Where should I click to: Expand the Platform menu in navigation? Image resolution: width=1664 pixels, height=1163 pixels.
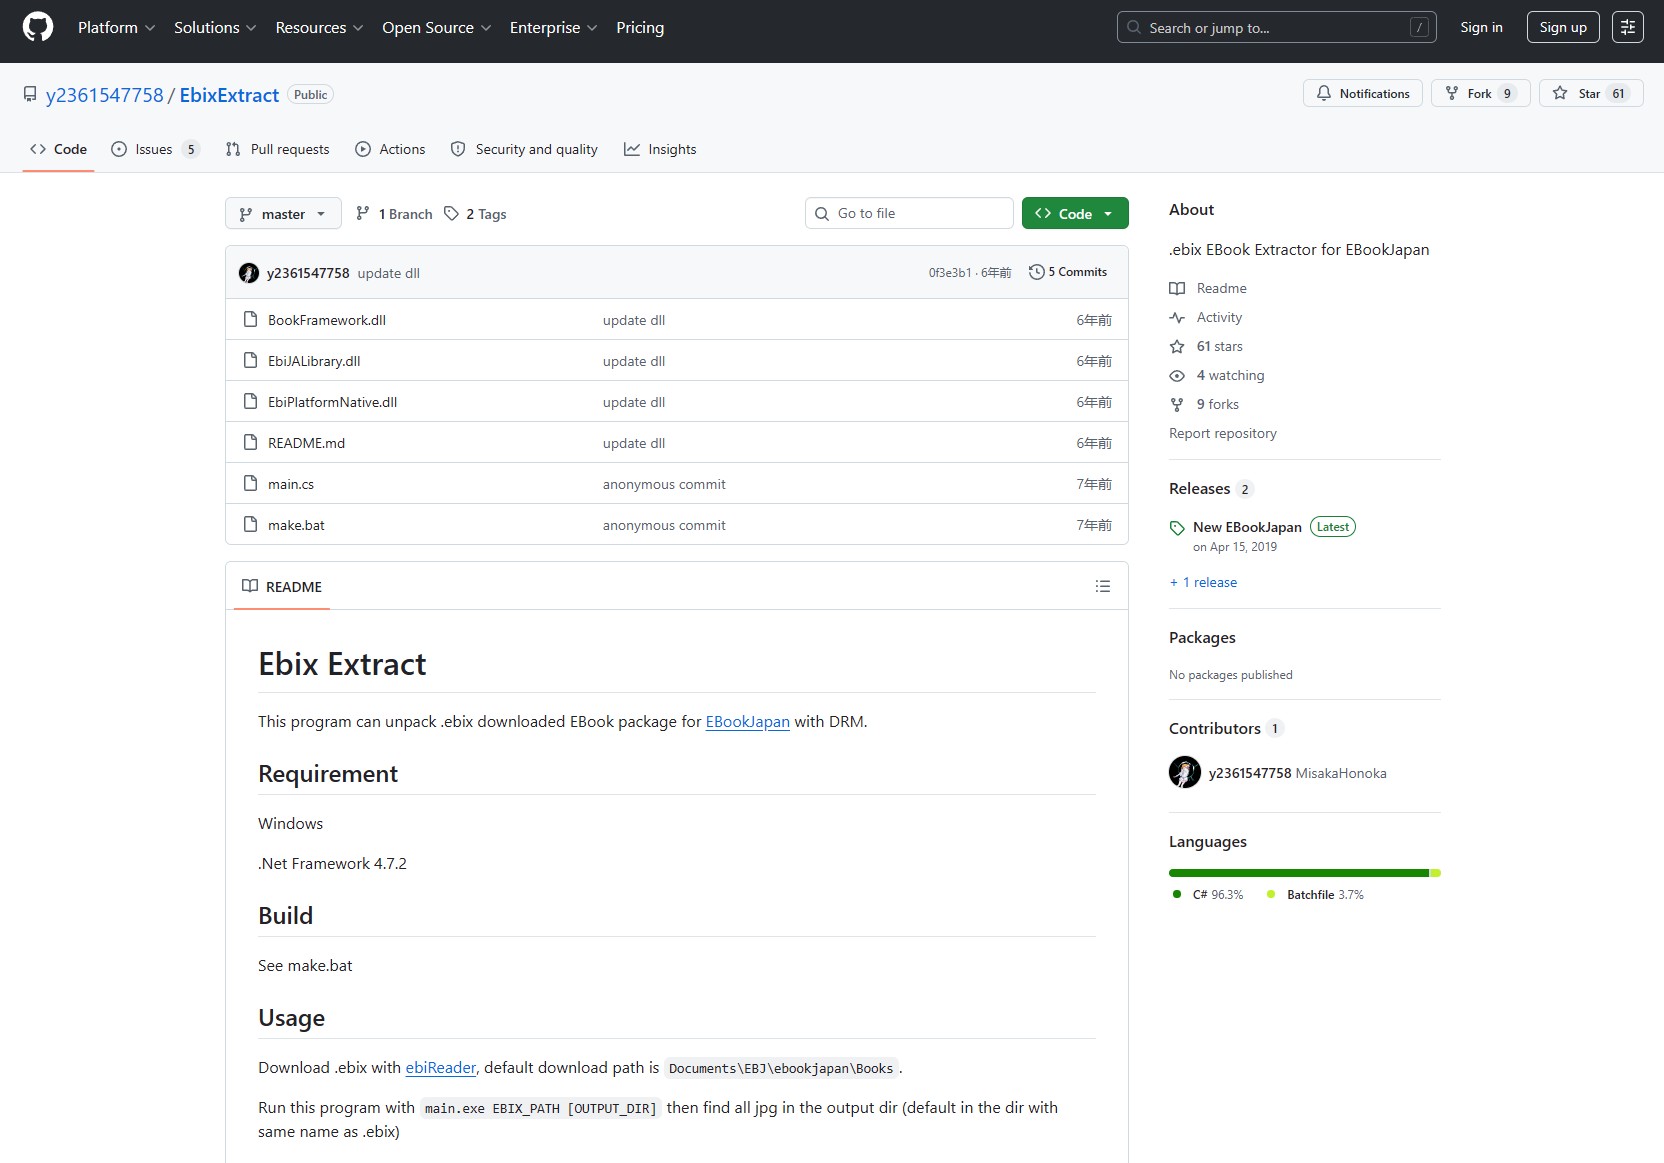coord(116,28)
